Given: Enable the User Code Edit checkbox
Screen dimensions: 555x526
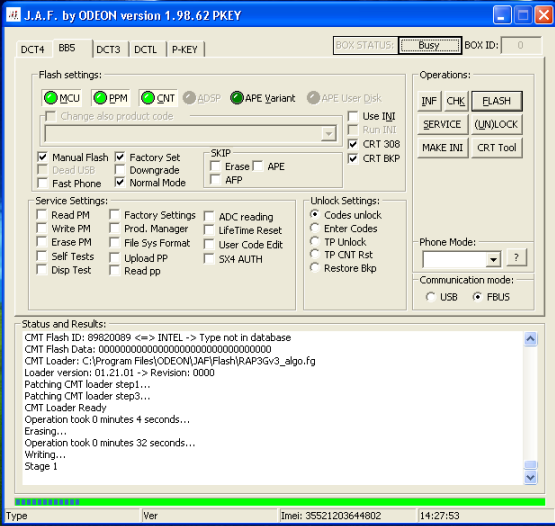Looking at the screenshot, I should click(209, 244).
